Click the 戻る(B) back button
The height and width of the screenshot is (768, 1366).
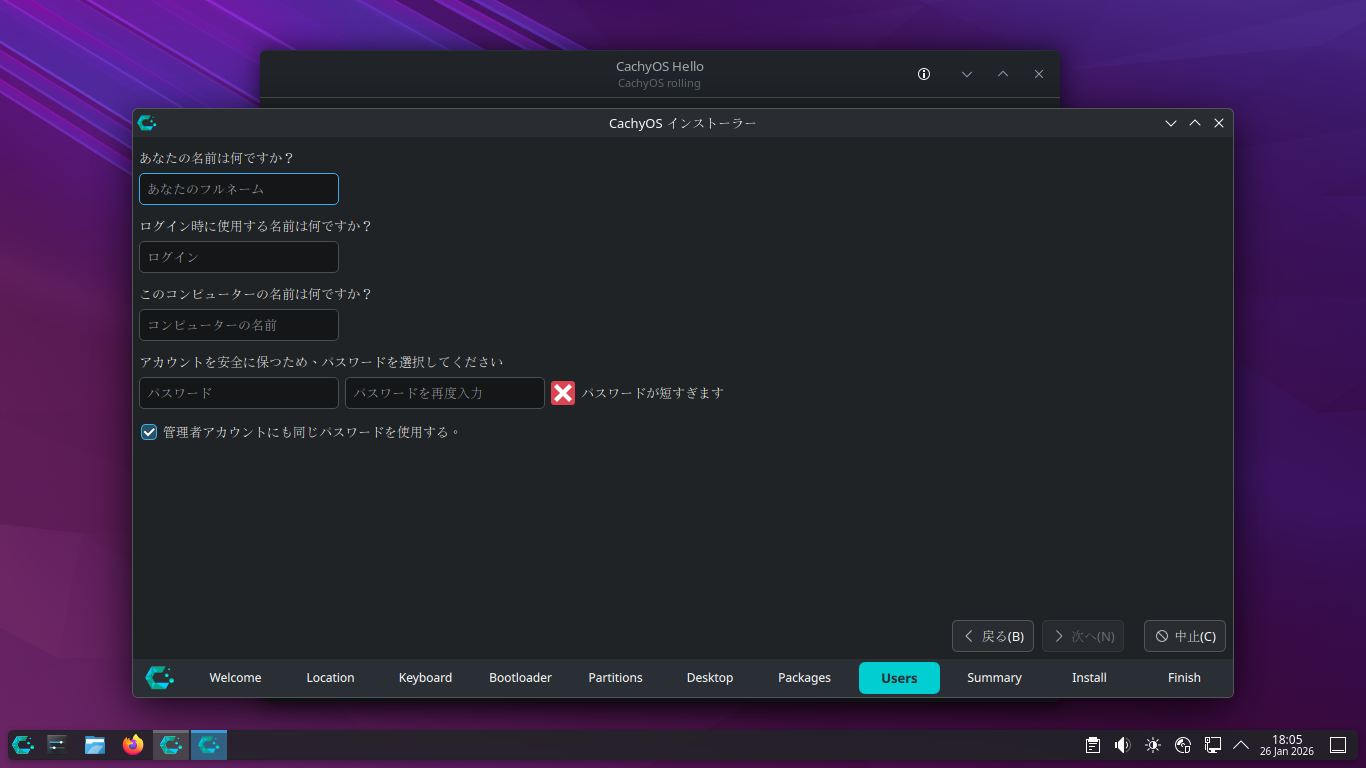pos(993,636)
